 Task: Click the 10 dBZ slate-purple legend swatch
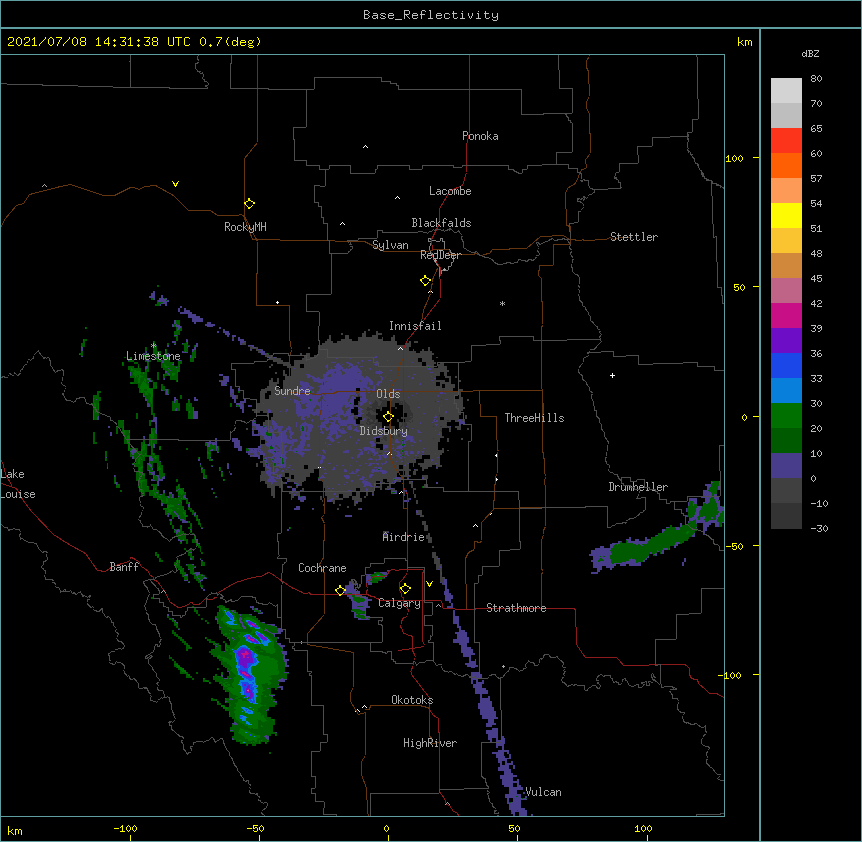(x=786, y=466)
